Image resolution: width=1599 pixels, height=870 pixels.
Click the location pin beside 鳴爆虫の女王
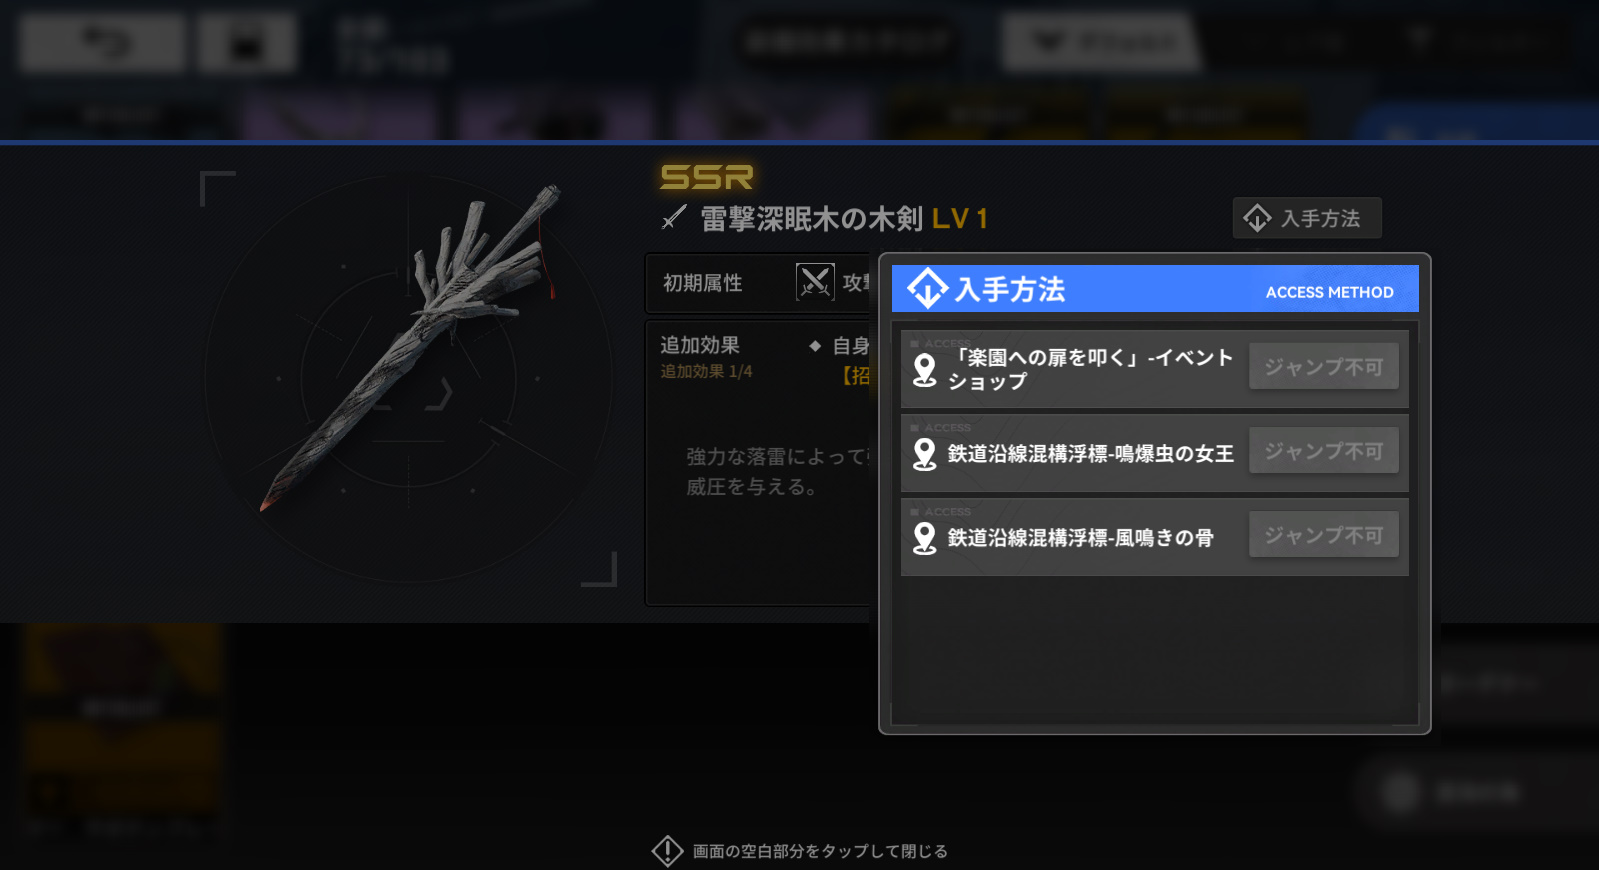point(925,454)
